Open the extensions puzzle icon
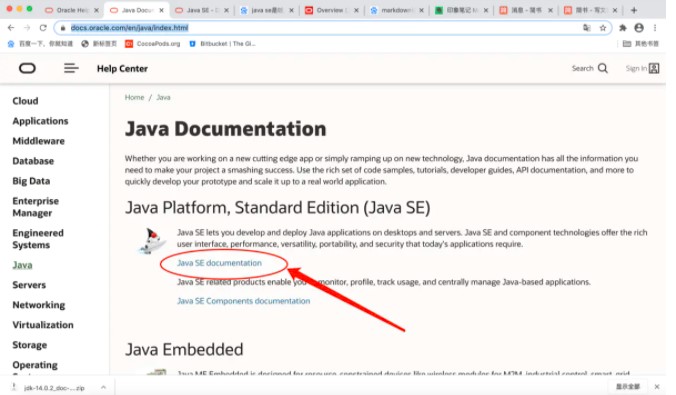Viewport: 676px width, 395px height. click(623, 28)
